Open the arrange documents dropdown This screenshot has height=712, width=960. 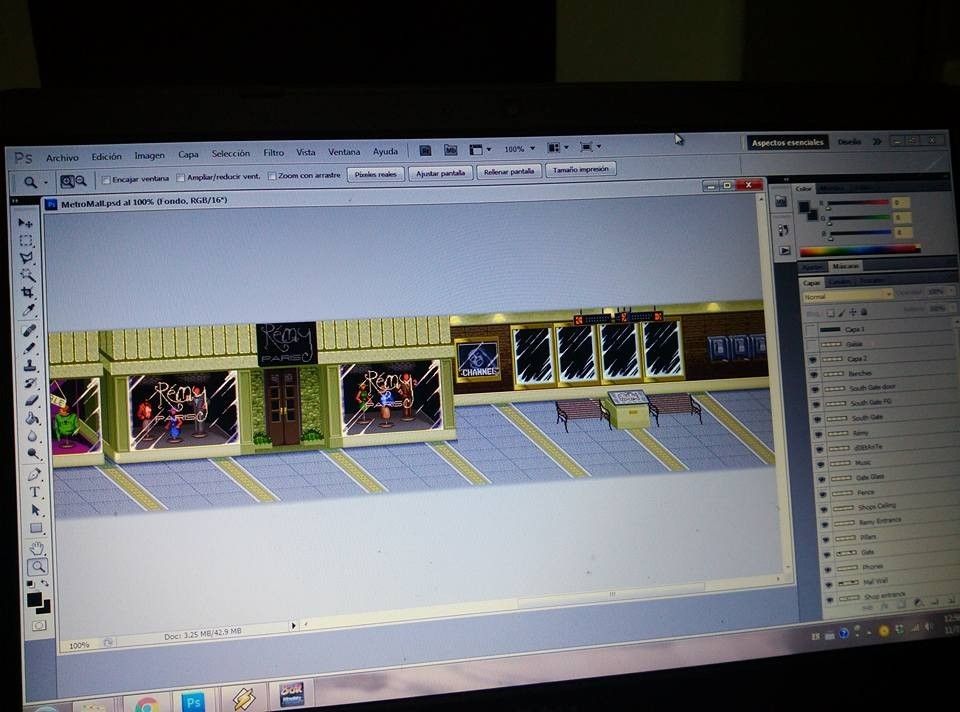pyautogui.click(x=558, y=148)
